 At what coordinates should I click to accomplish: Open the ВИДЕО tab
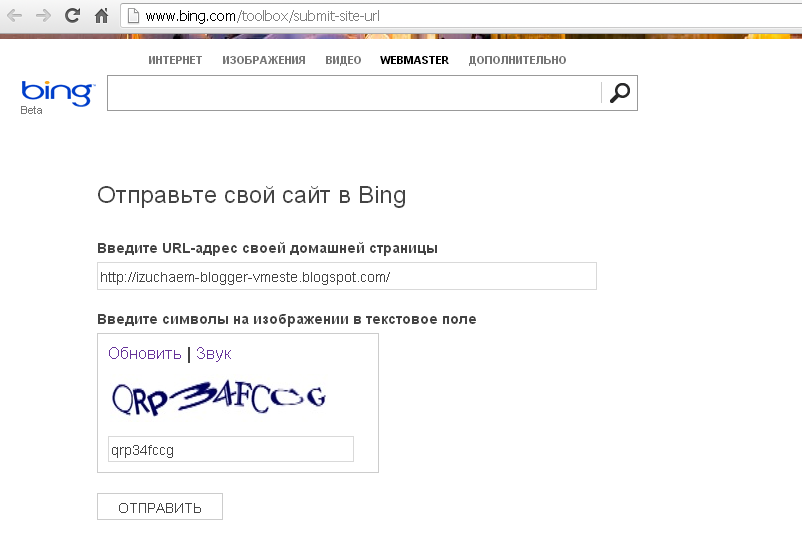coord(343,60)
